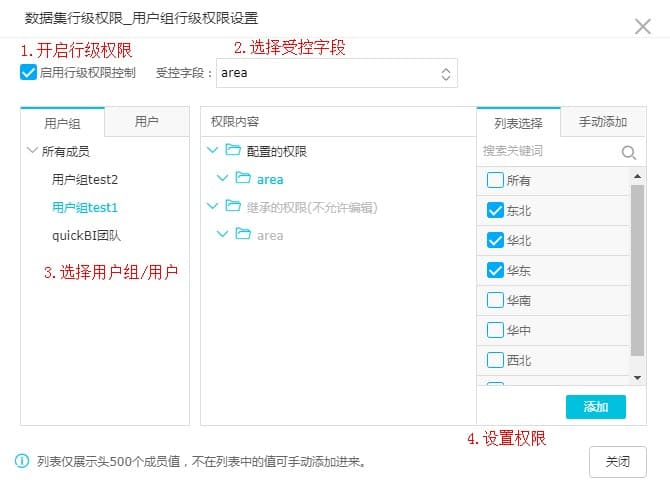Click the 添加 button

[595, 407]
